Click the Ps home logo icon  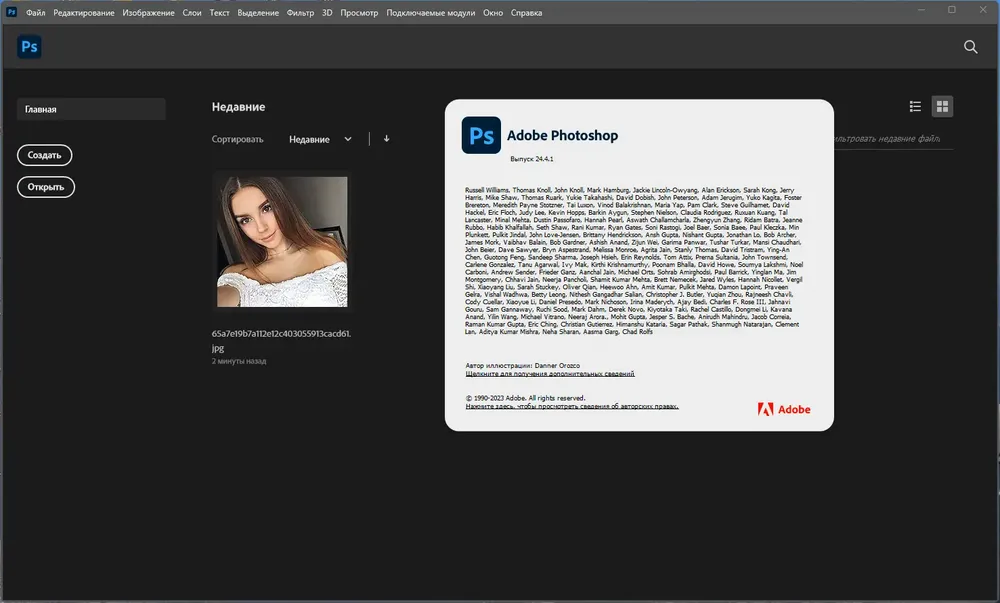pos(29,47)
